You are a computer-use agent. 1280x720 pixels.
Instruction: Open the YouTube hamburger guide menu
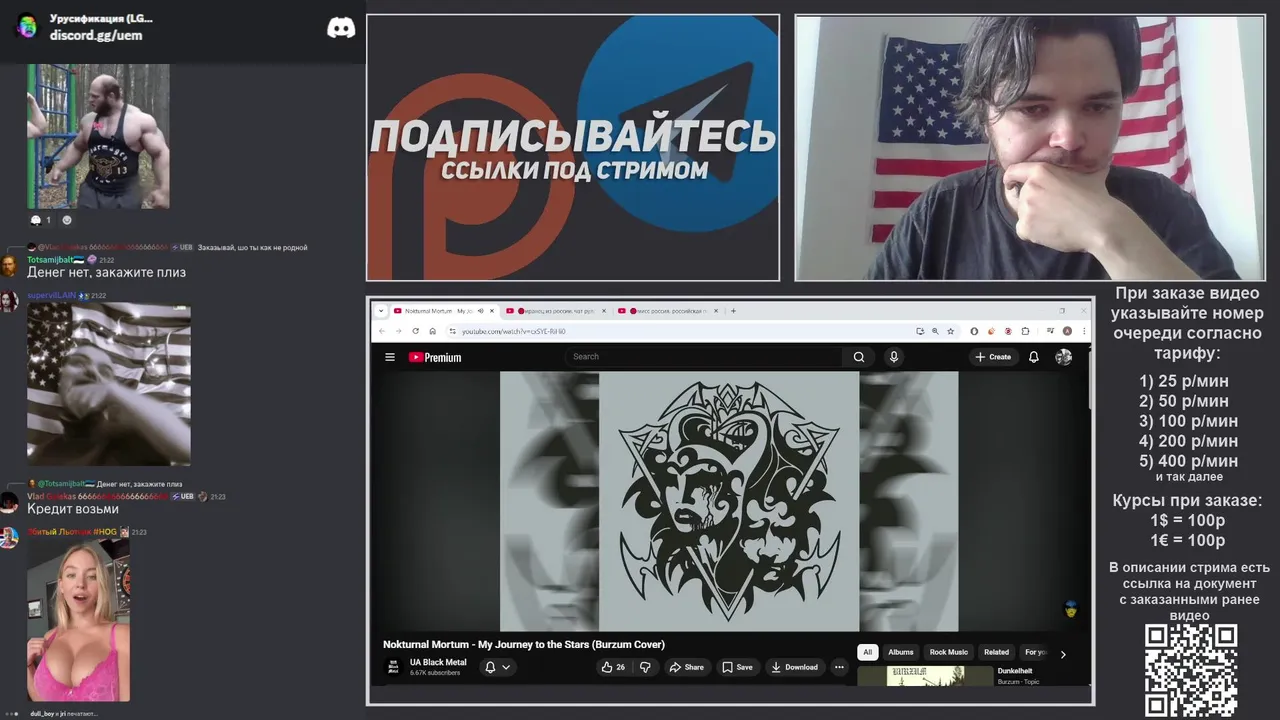(x=390, y=357)
